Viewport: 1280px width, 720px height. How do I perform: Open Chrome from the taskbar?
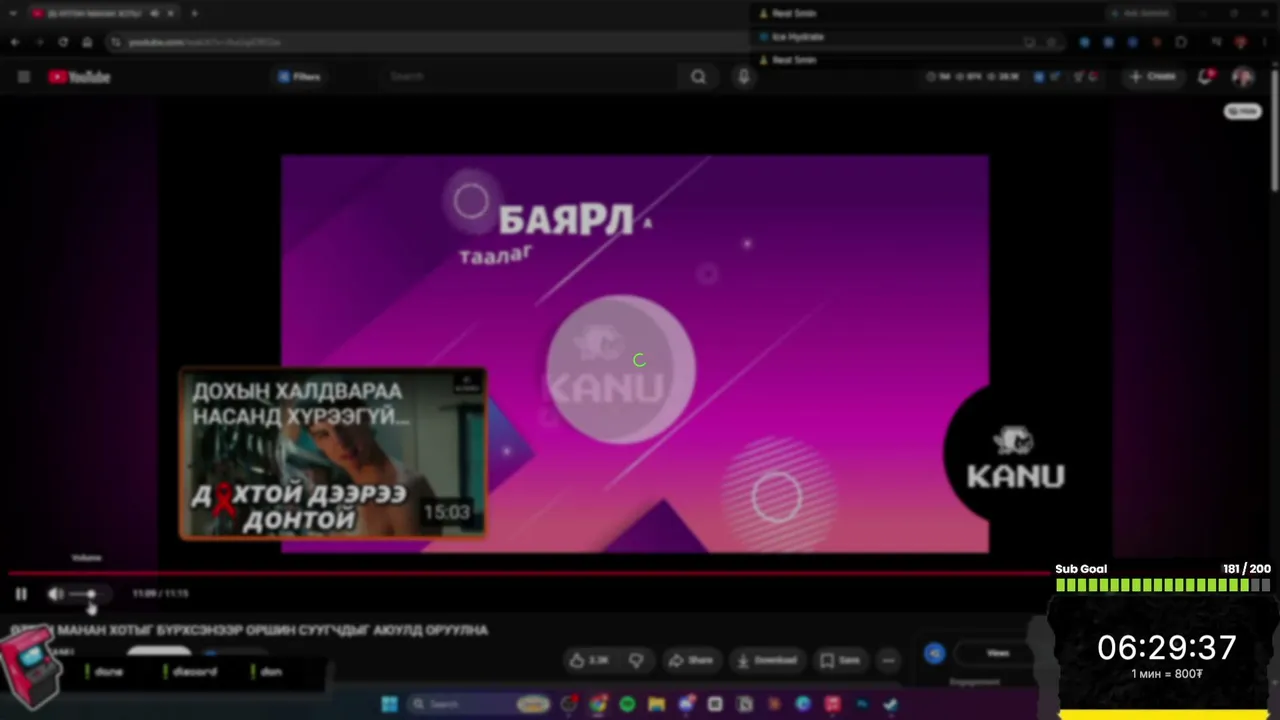[598, 704]
